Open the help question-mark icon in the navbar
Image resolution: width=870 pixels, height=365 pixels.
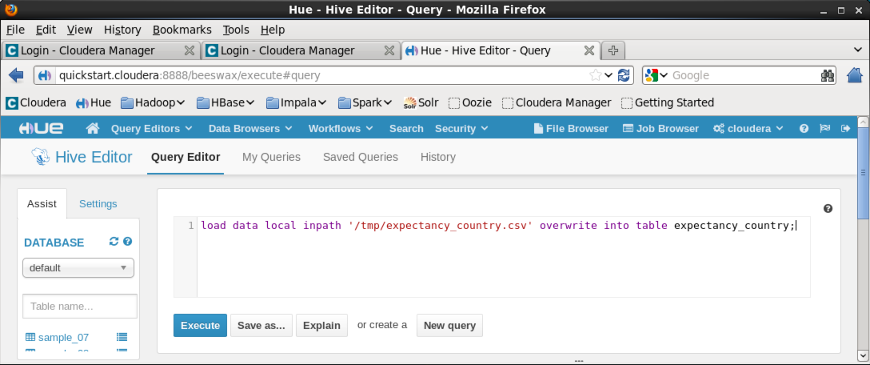click(x=803, y=129)
